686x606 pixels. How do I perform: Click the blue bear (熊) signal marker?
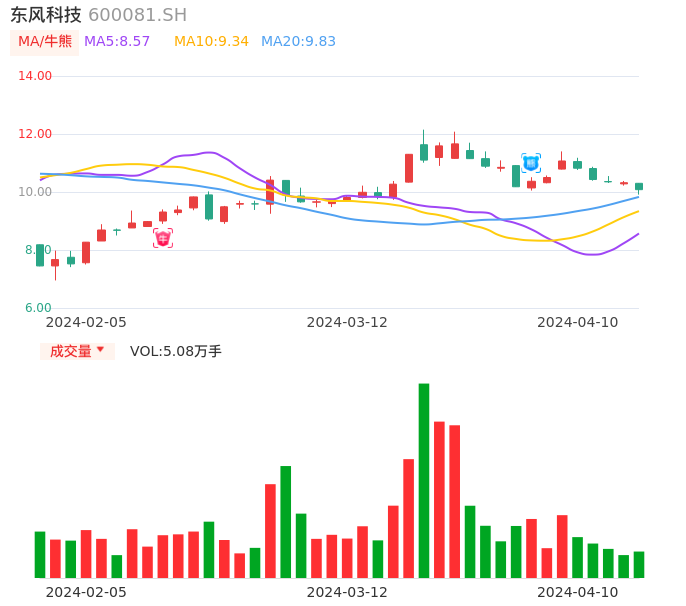(531, 163)
